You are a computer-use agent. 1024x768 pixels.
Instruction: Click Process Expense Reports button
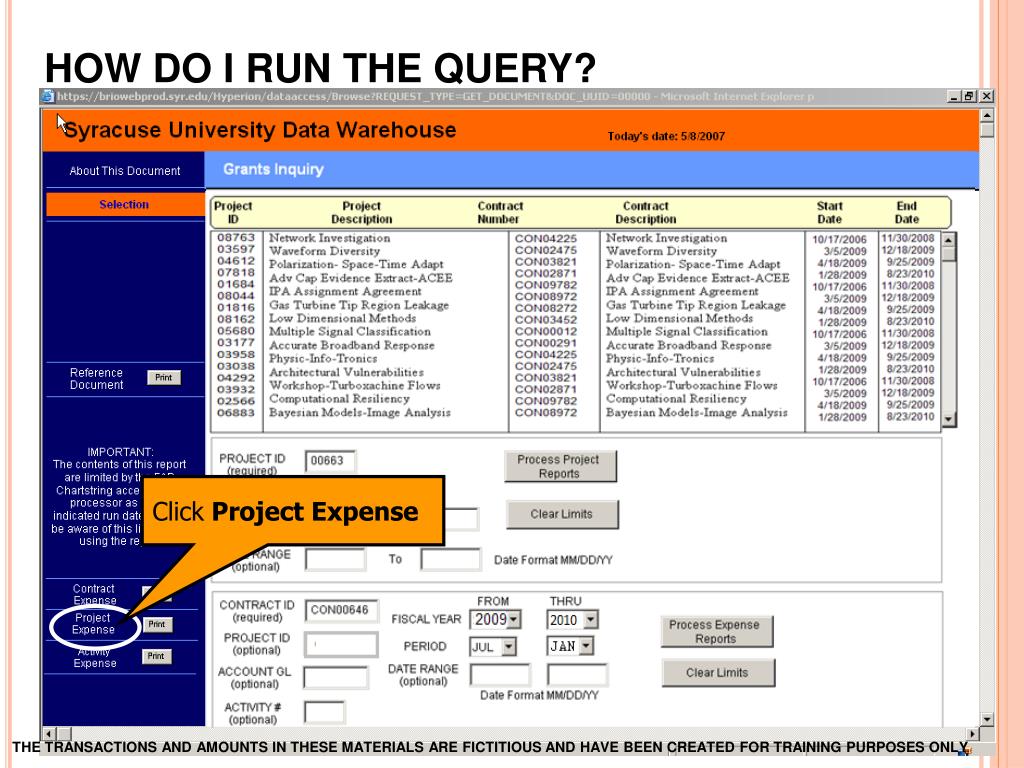point(716,632)
